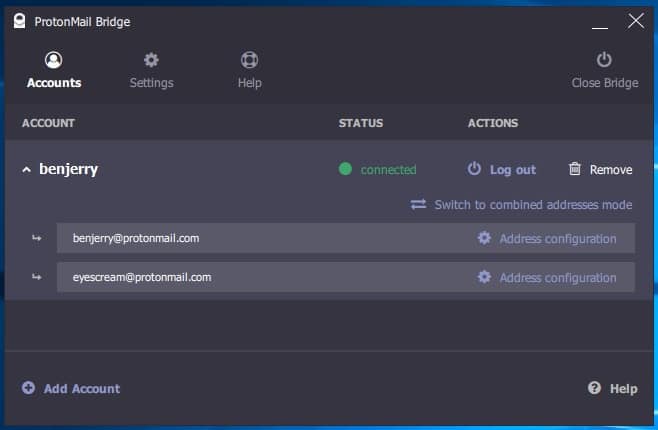Switch to combined addresses mode
This screenshot has width=658, height=430.
(521, 205)
